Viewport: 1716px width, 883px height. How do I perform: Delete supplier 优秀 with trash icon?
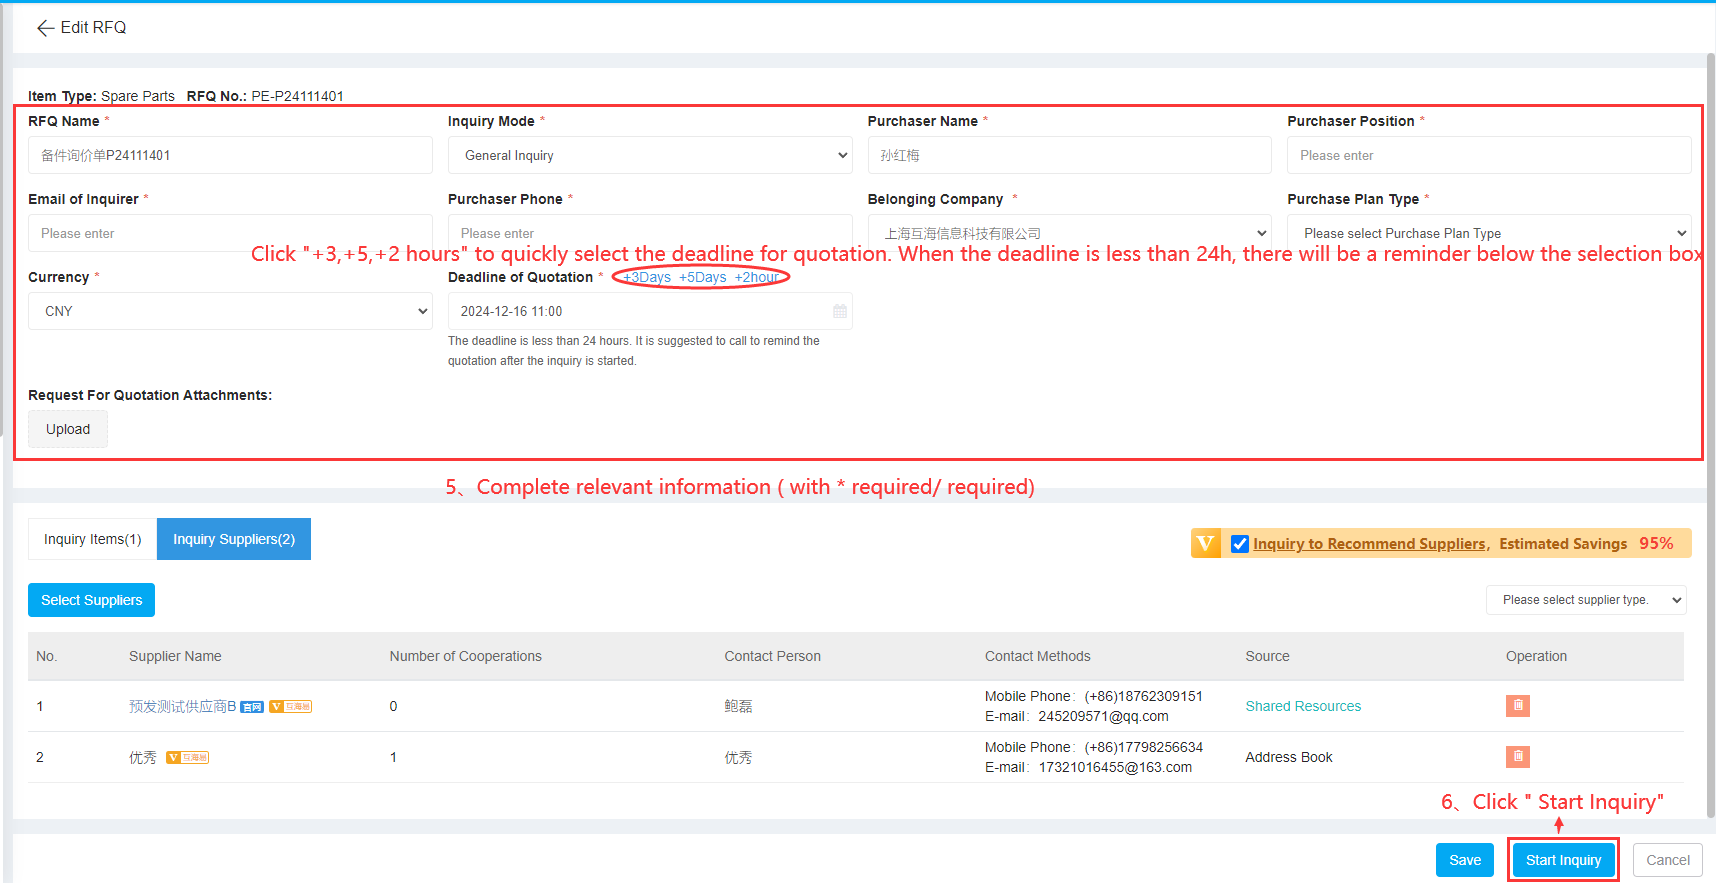point(1517,757)
